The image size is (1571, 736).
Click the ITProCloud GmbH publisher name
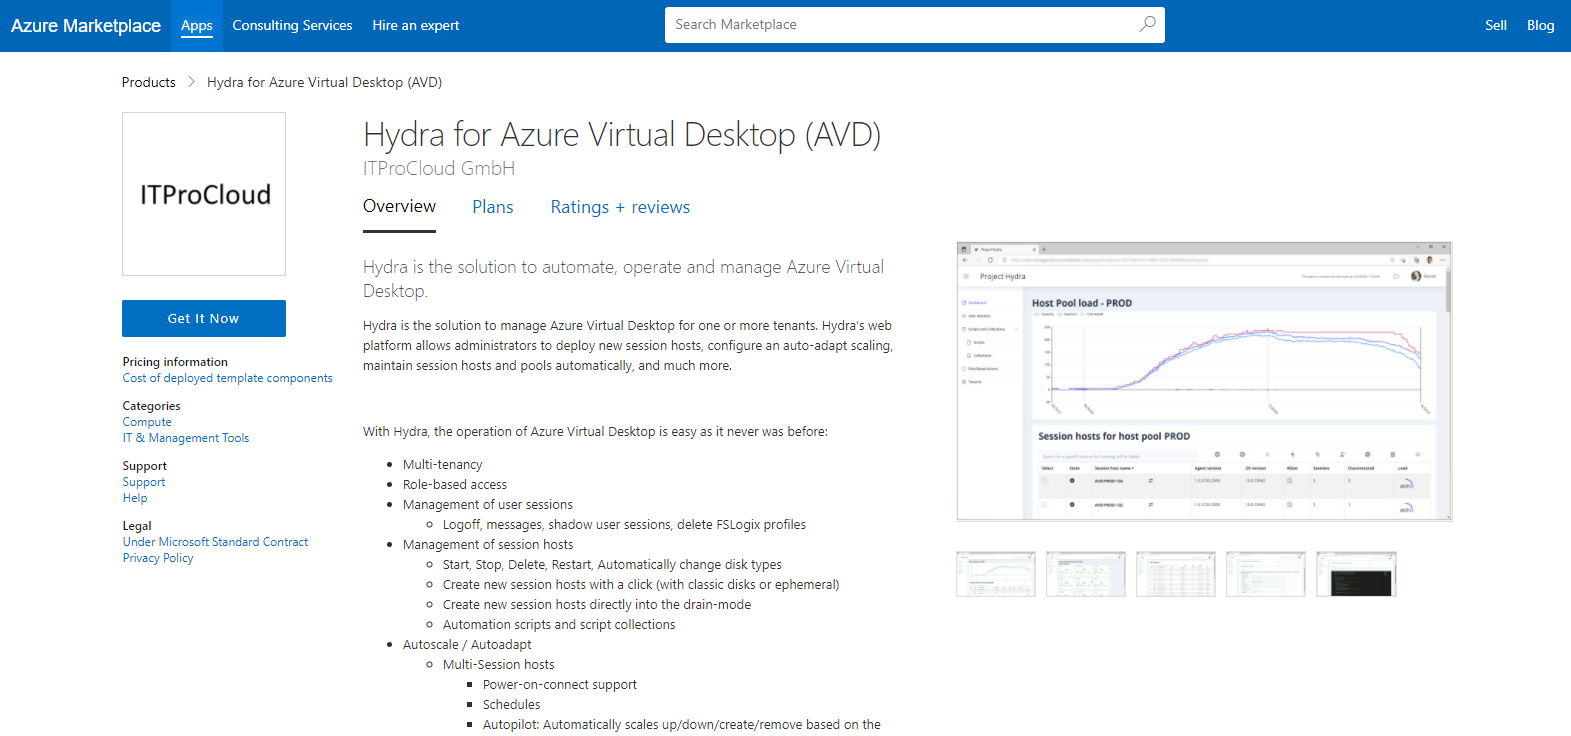[x=439, y=168]
